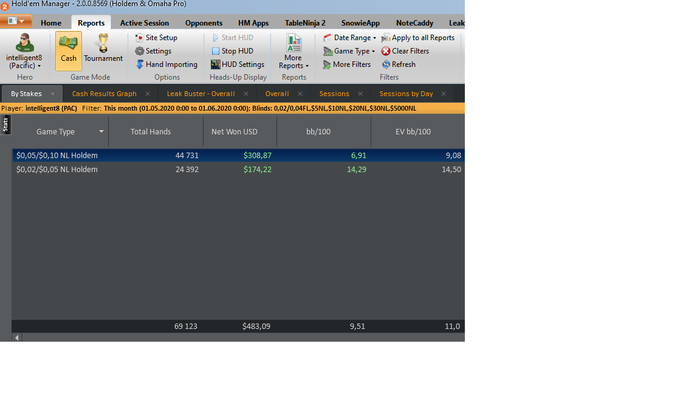Close the Leak Buster - Overall tab
This screenshot has height=394, width=700.
[246, 94]
